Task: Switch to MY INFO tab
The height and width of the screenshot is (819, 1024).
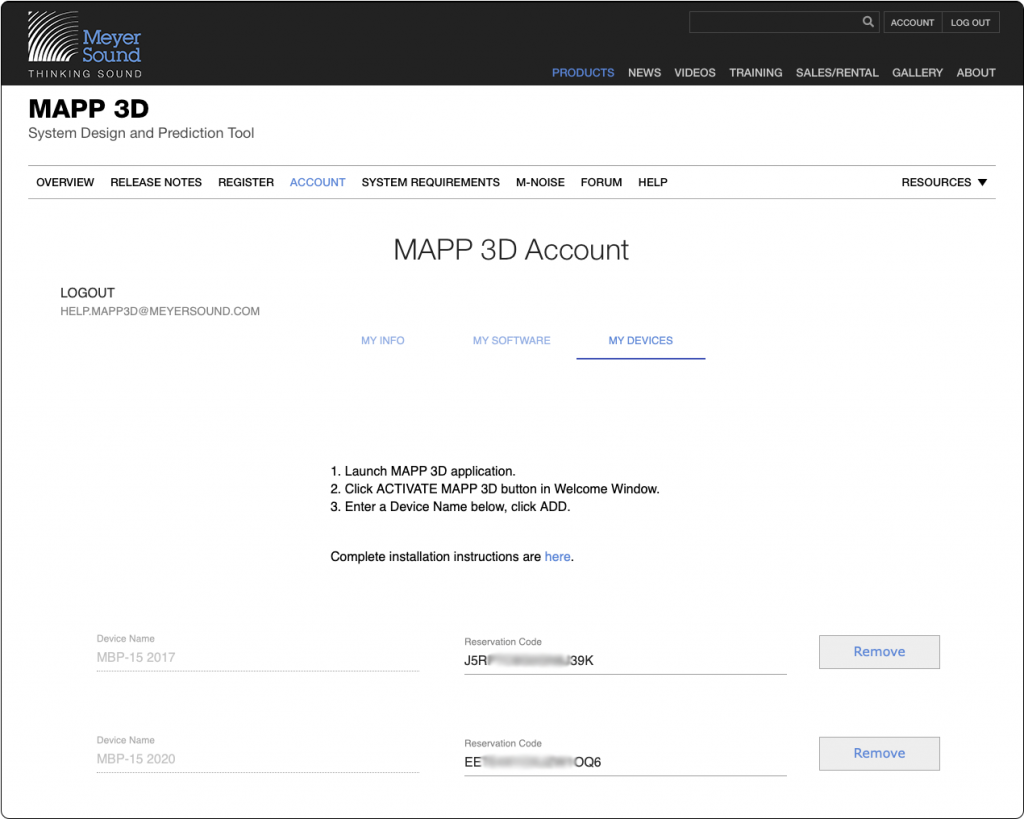Action: point(383,340)
